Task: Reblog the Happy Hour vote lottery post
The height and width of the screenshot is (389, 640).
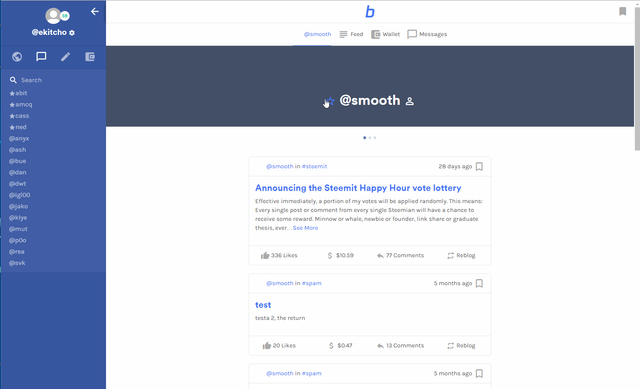Action: click(x=461, y=256)
